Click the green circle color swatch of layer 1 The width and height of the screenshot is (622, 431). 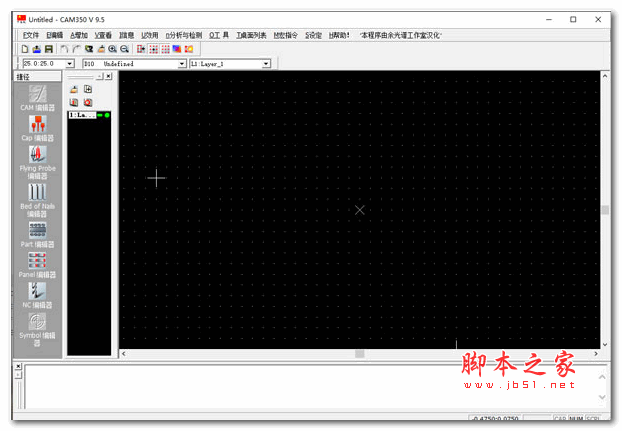[107, 115]
